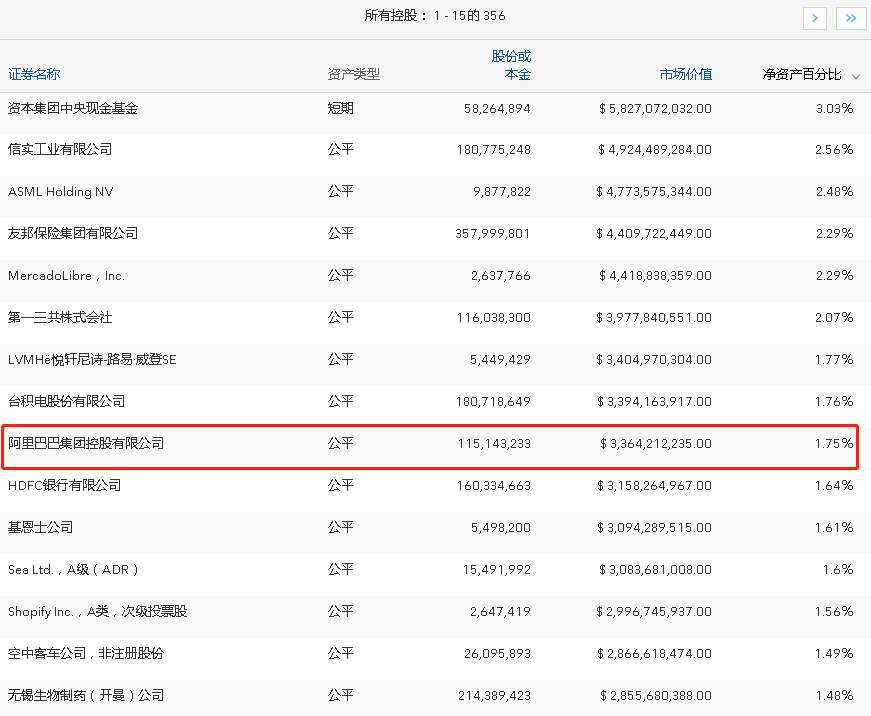Viewport: 871px width, 716px height.
Task: Select LVMH security name
Action: click(92, 359)
